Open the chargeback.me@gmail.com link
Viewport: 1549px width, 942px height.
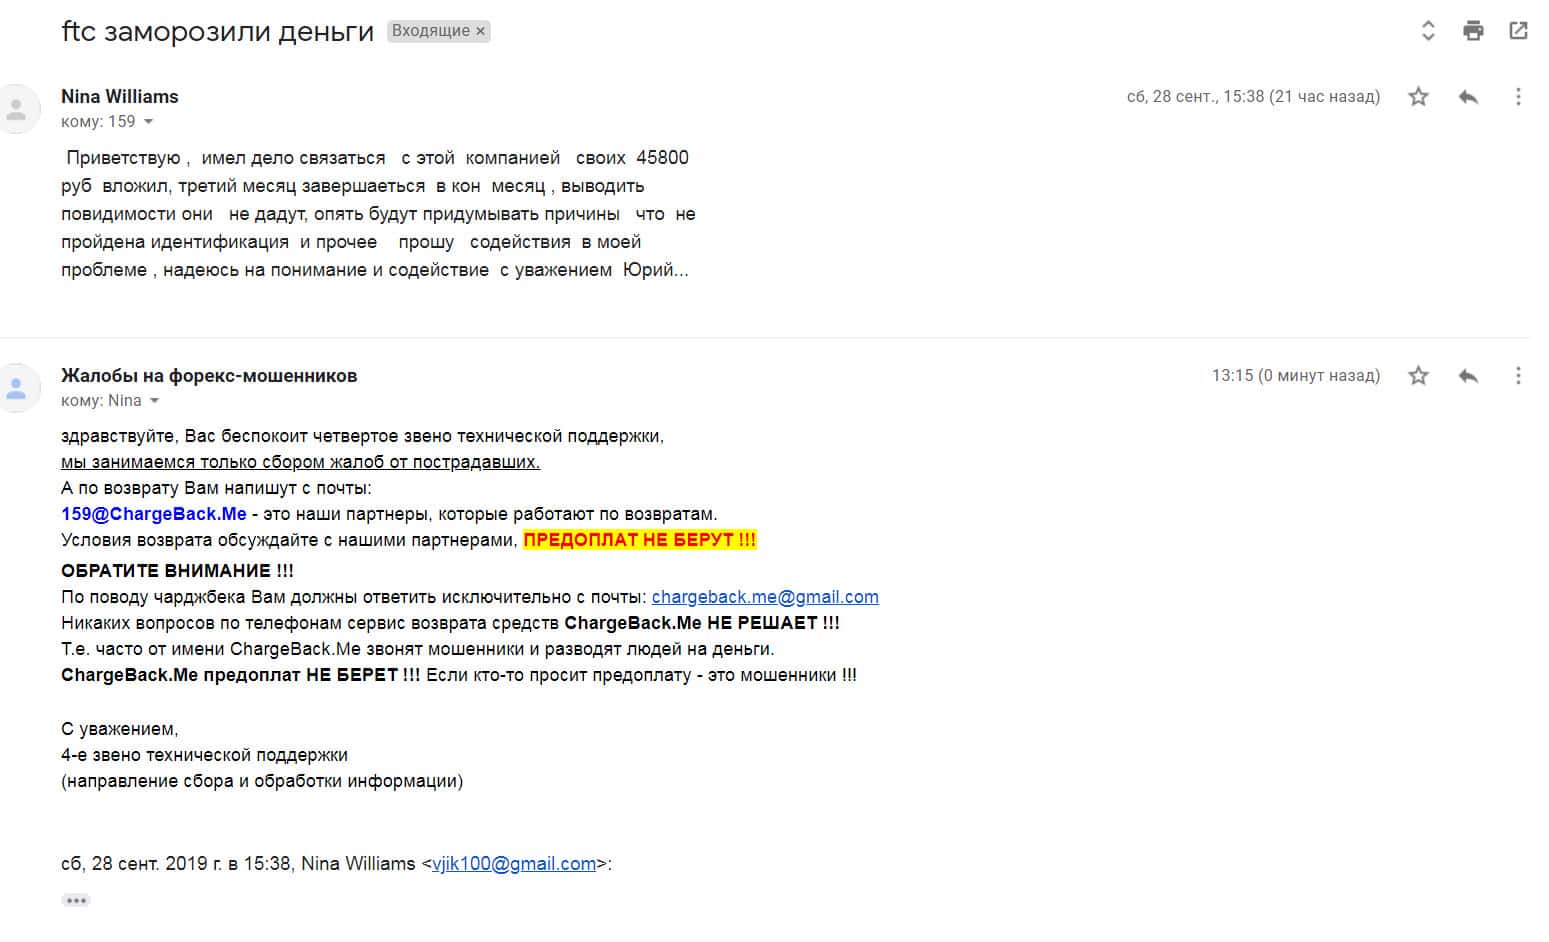coord(765,597)
